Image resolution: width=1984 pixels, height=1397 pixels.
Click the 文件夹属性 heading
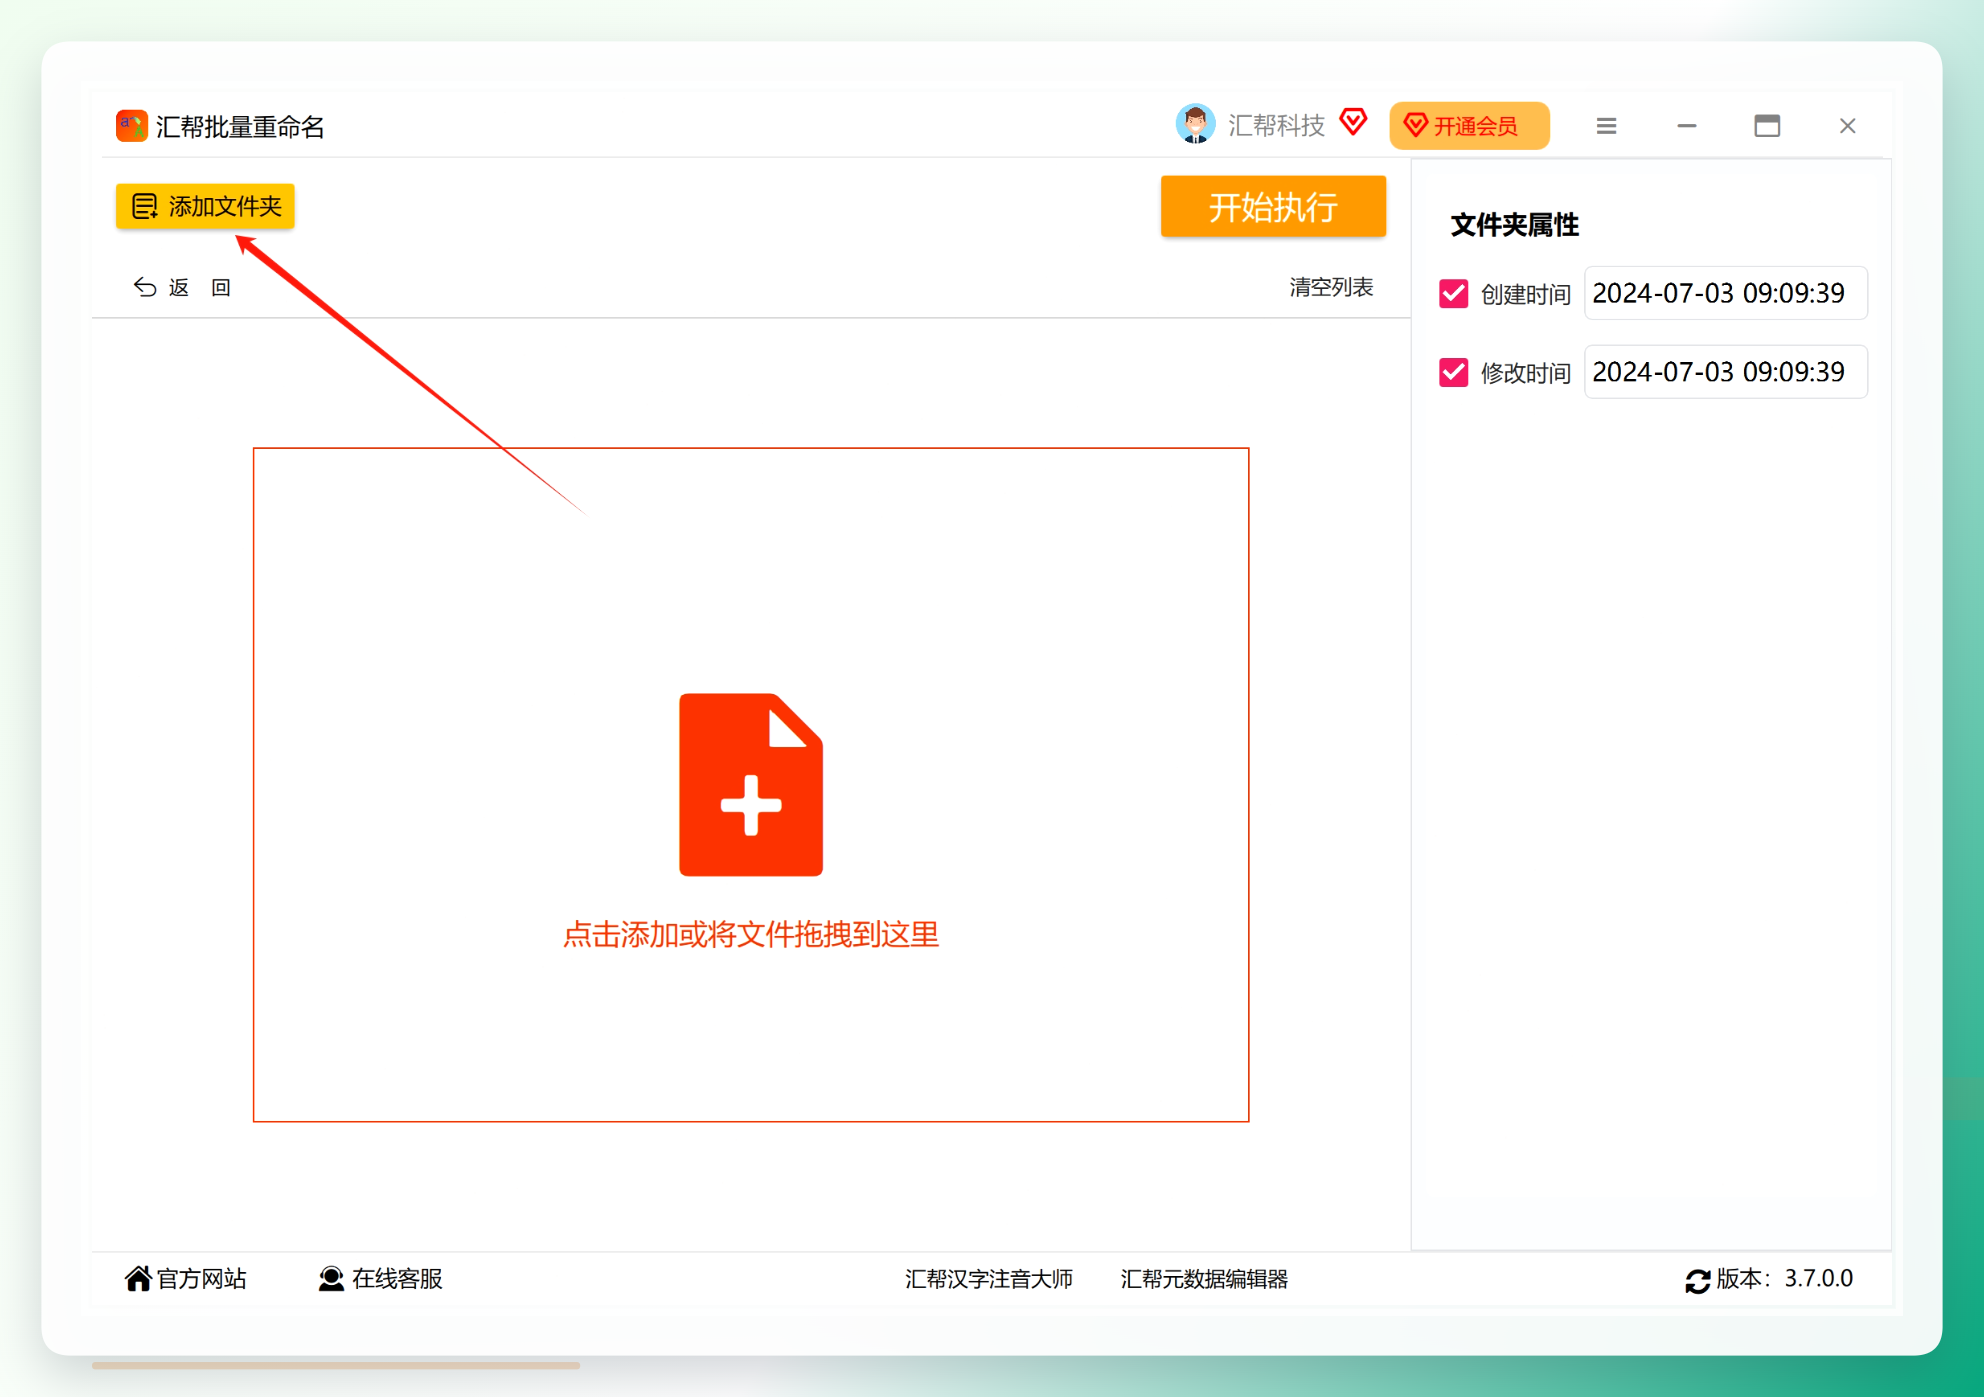(1514, 225)
